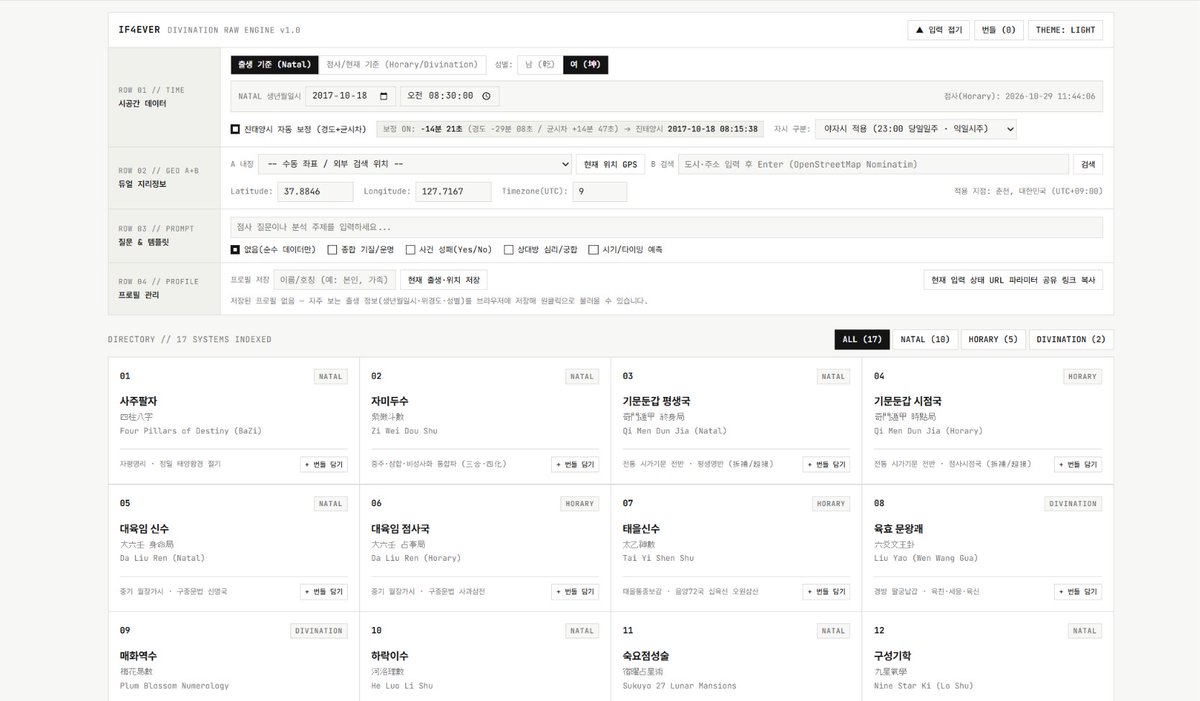Expand the A 내장 location dropdown
Image resolution: width=1200 pixels, height=701 pixels.
415,164
